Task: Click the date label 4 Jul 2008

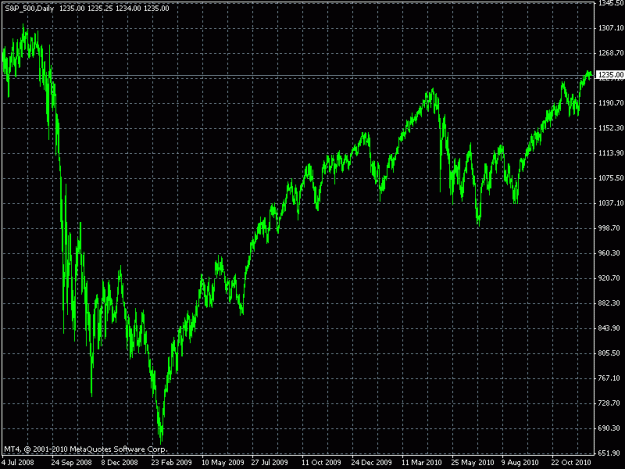Action: 18,463
